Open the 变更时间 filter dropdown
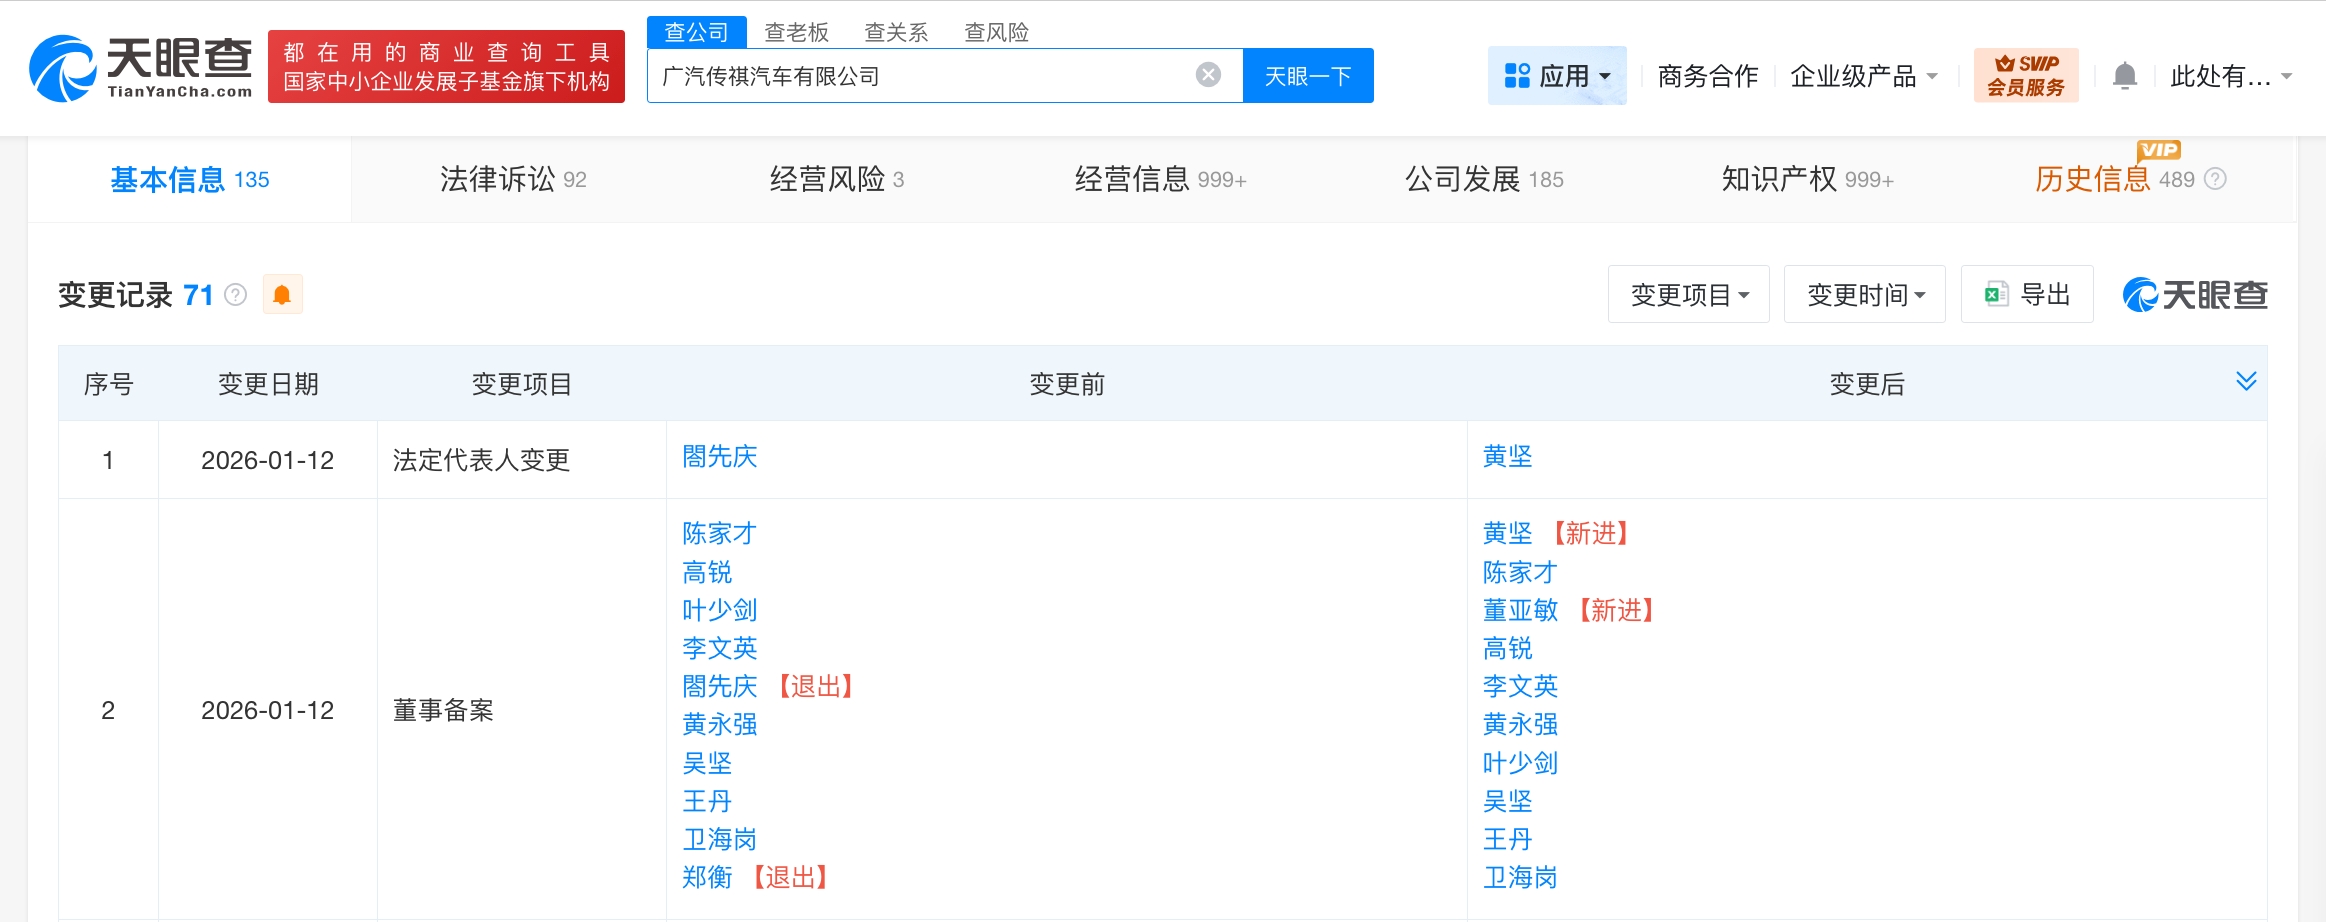The width and height of the screenshot is (2326, 922). click(x=1864, y=293)
